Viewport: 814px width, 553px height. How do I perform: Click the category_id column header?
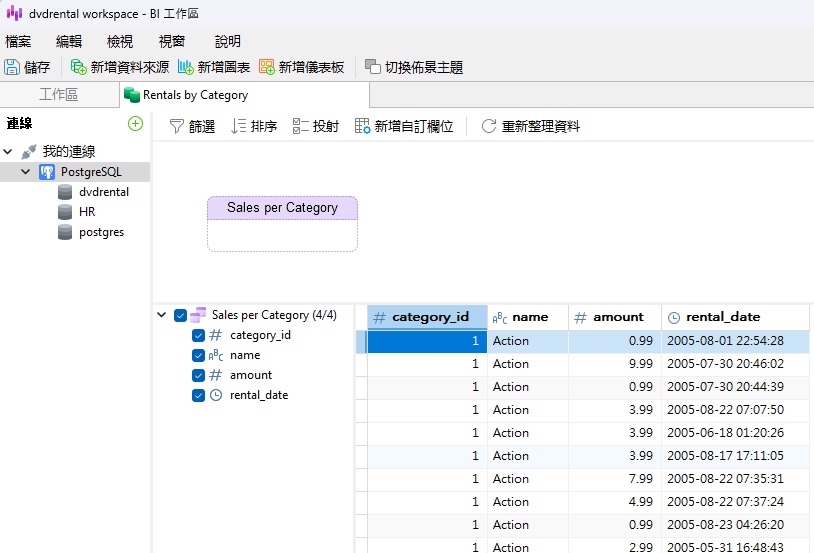(427, 317)
